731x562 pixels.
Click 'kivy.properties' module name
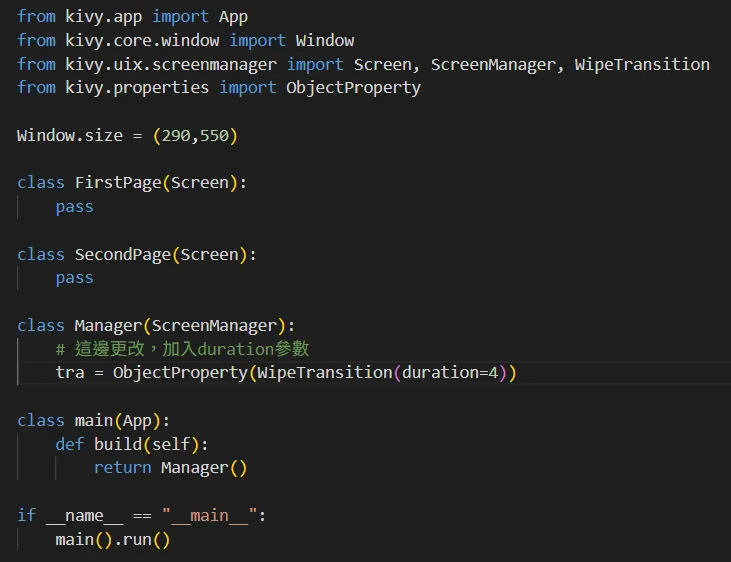click(x=137, y=88)
